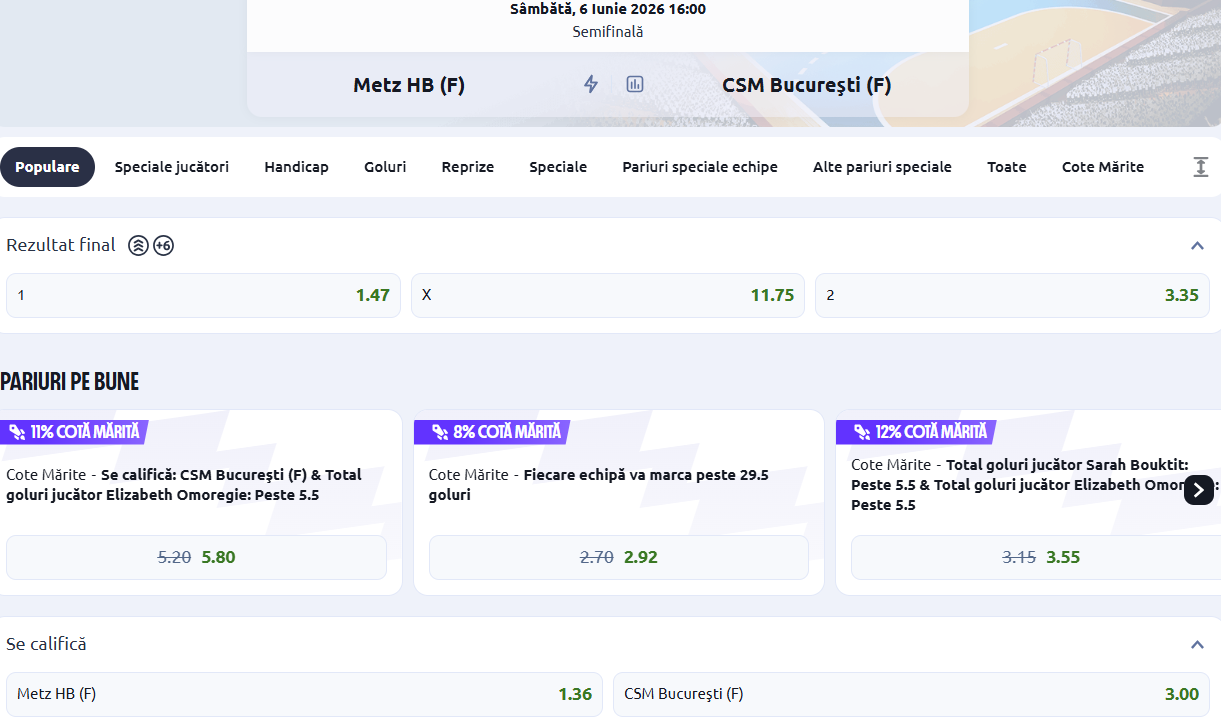Image resolution: width=1221 pixels, height=723 pixels.
Task: Click the Rezultat final section title
Action: (61, 245)
